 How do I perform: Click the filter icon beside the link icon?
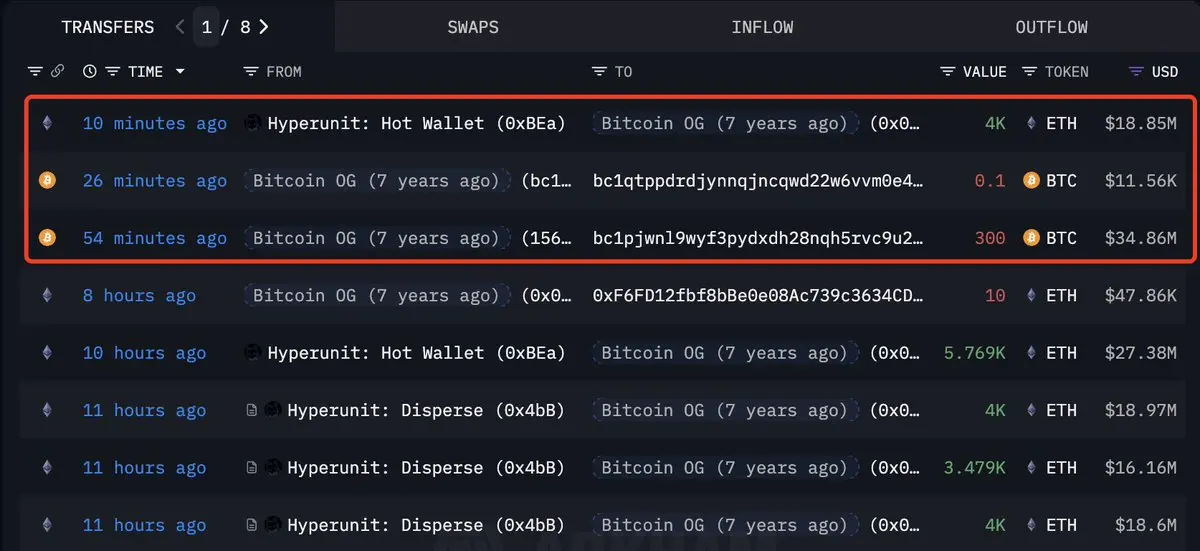pyautogui.click(x=35, y=72)
